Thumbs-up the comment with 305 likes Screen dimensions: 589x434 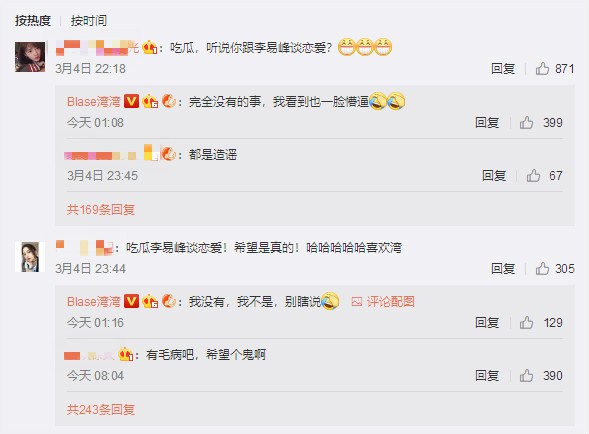coord(542,269)
